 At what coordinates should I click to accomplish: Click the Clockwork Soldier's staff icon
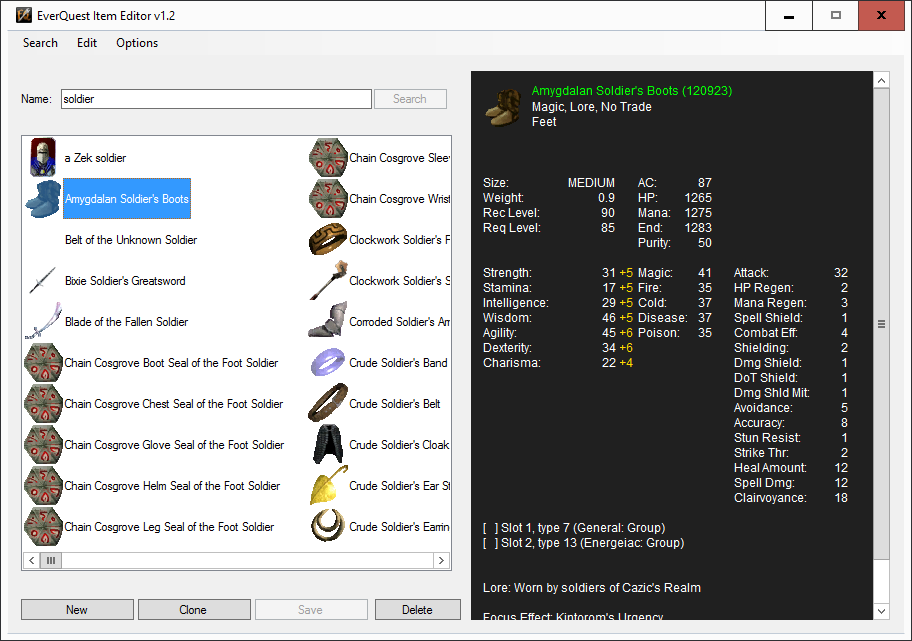tap(328, 281)
